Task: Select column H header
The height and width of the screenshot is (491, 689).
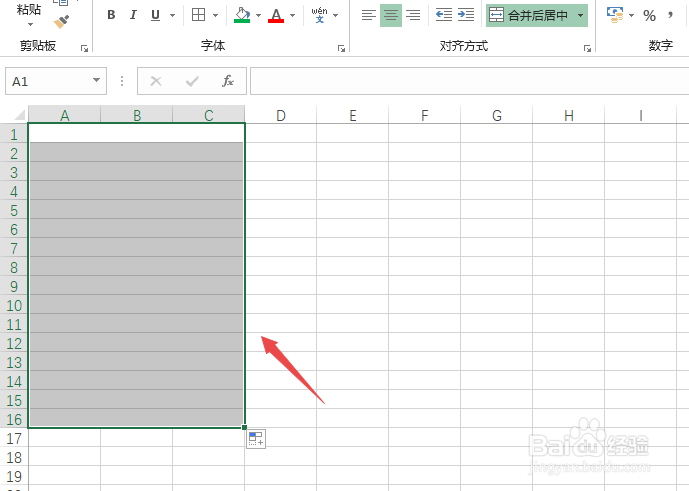Action: 569,115
